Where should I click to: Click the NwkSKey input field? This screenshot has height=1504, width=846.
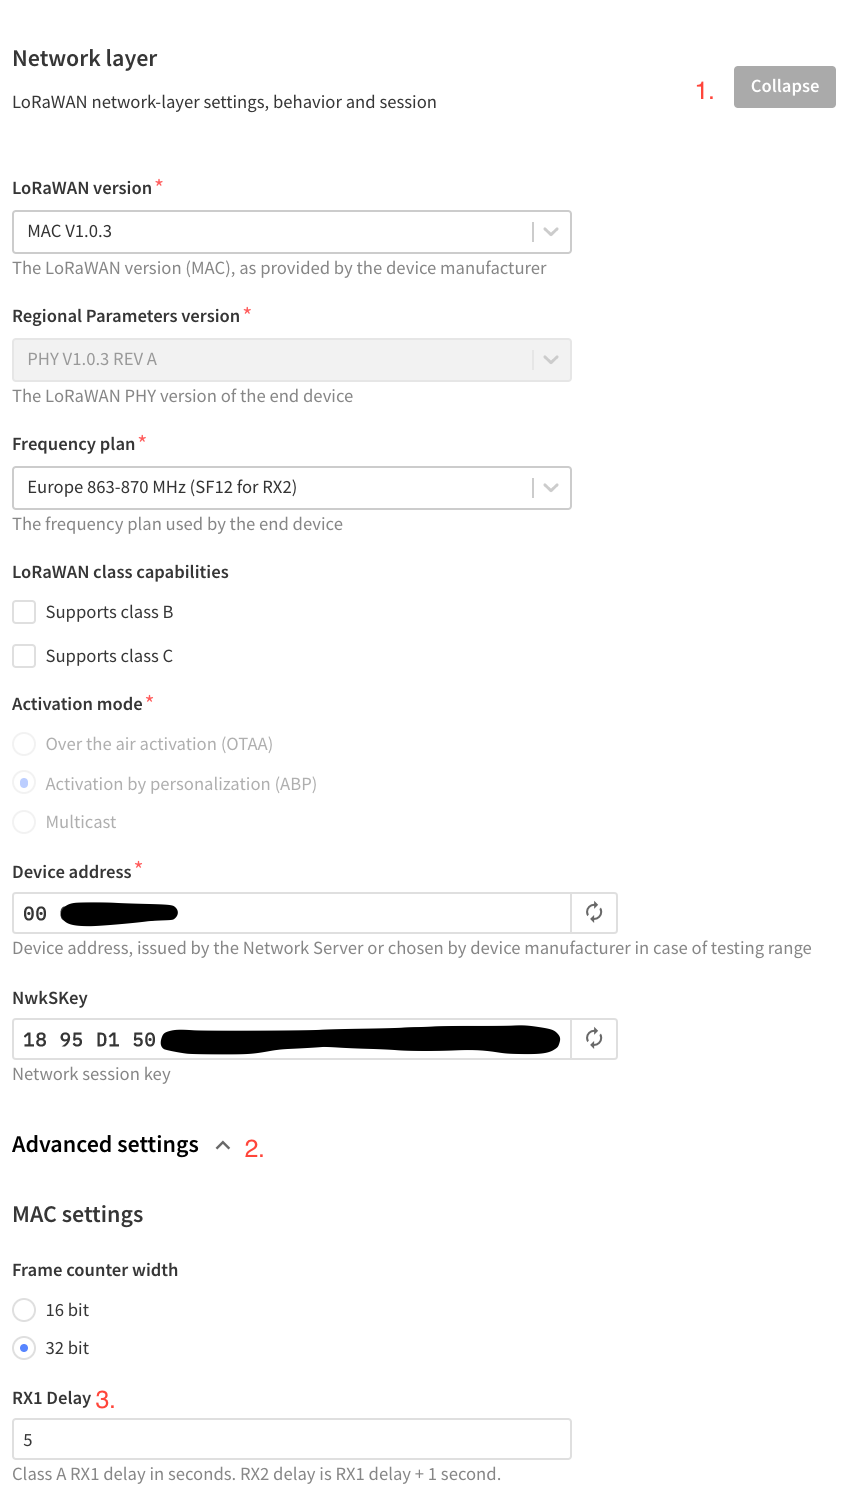pyautogui.click(x=290, y=1039)
